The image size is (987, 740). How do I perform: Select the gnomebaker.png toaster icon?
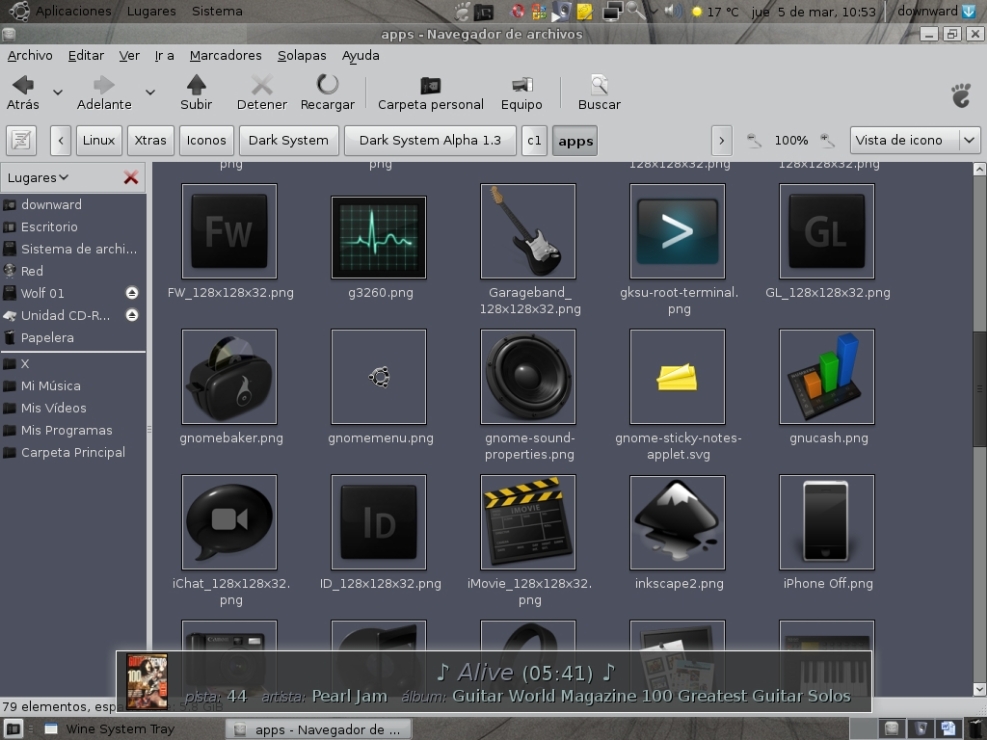(229, 376)
